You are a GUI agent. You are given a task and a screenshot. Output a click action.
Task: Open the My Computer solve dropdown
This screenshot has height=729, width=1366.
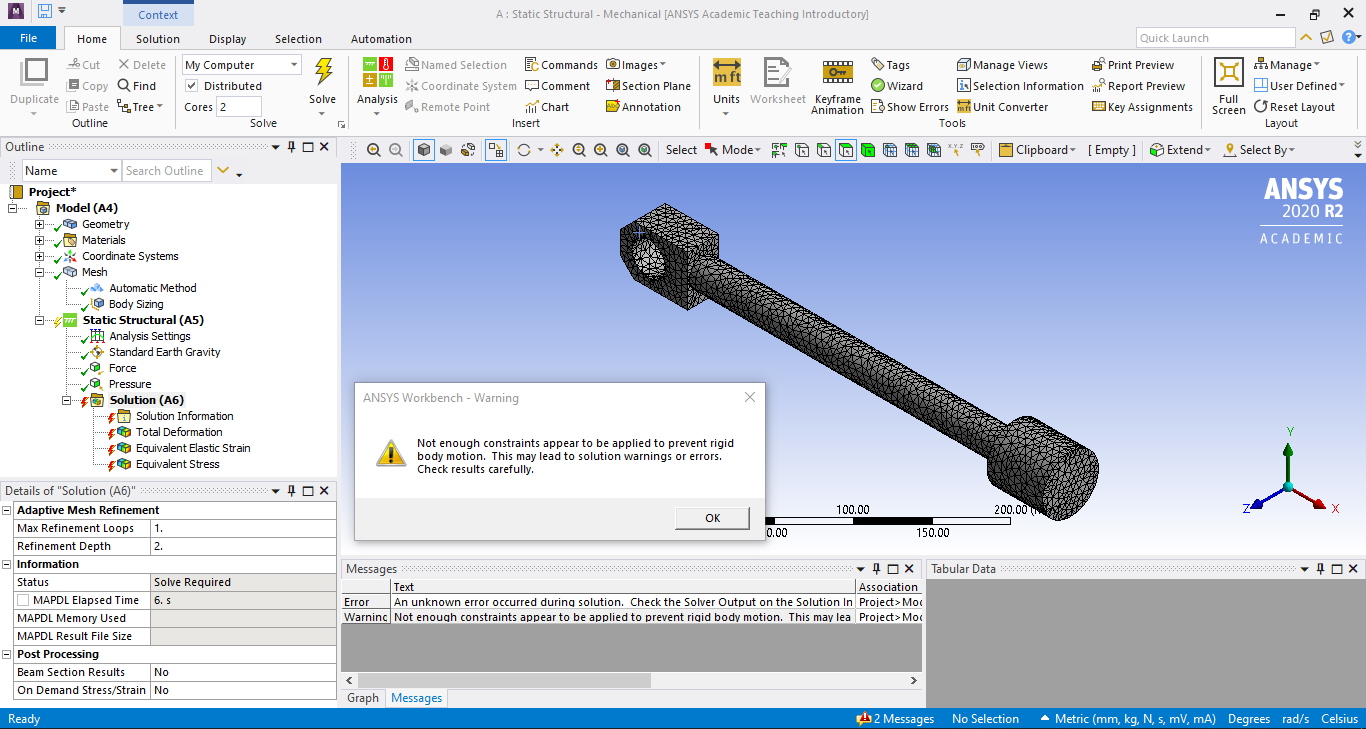[x=293, y=65]
